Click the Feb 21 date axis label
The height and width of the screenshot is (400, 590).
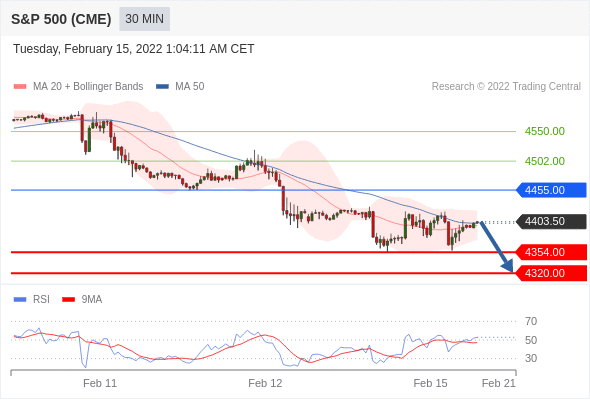[x=499, y=383]
